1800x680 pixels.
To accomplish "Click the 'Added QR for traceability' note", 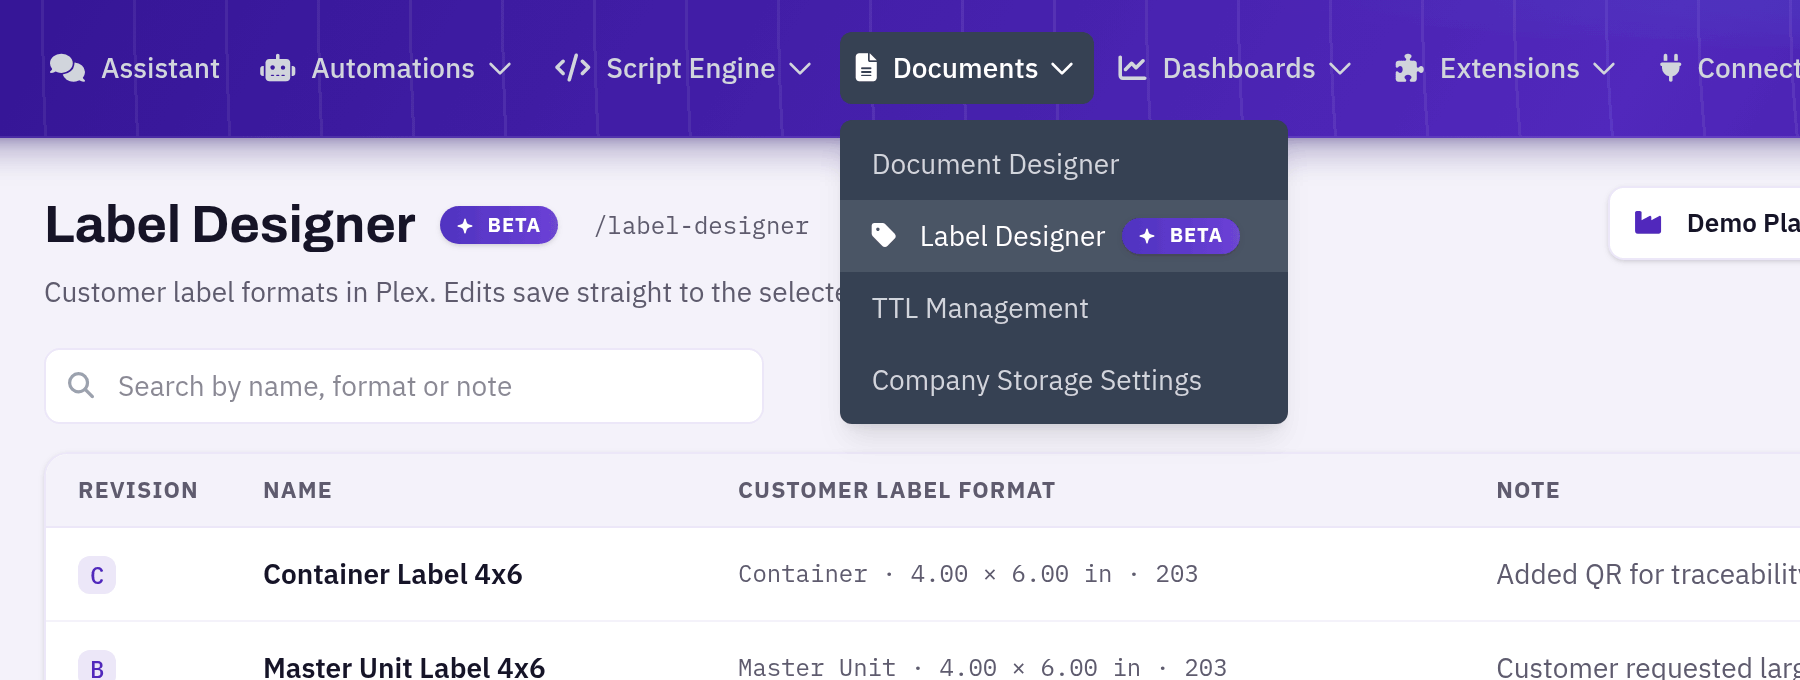I will [1648, 574].
